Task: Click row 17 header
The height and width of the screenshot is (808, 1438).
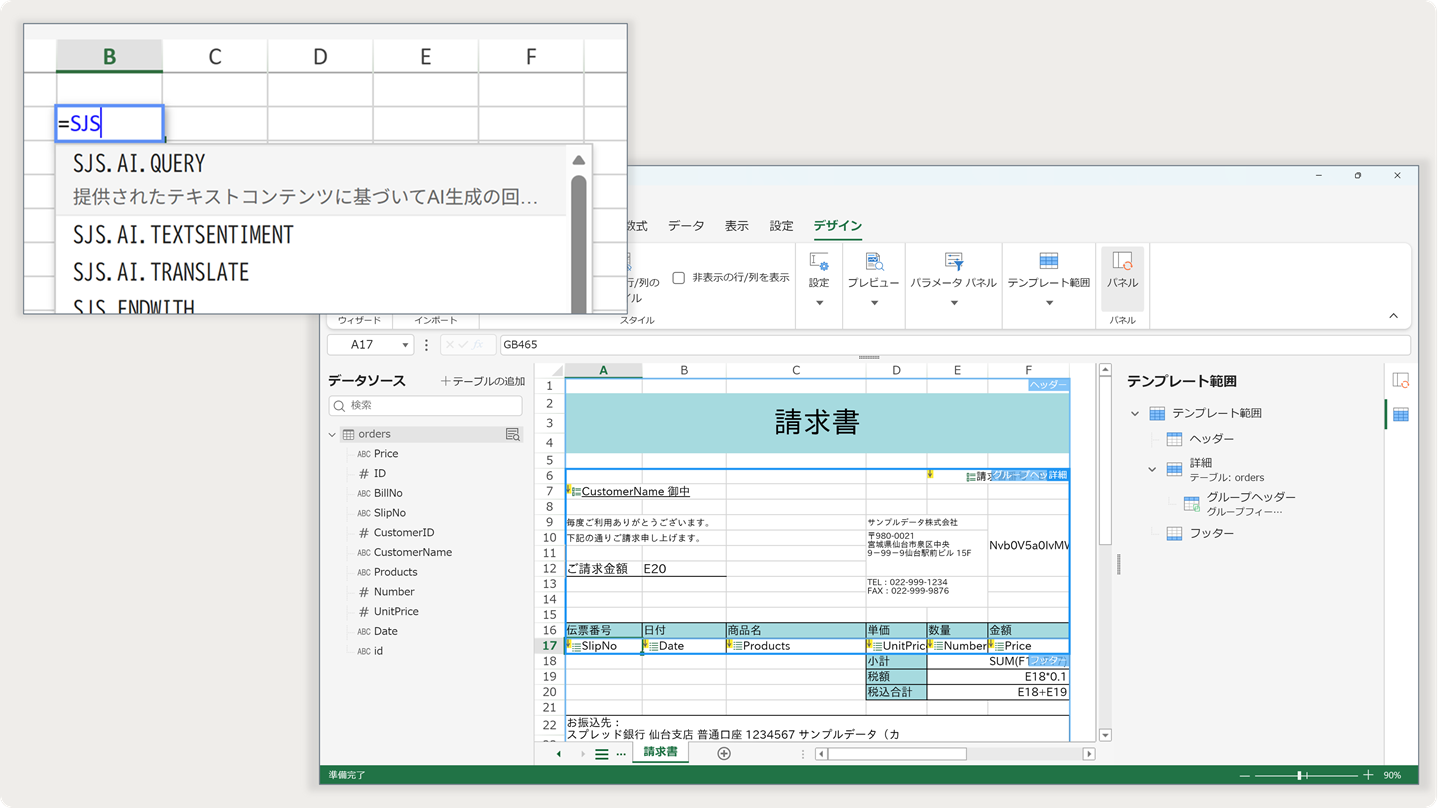Action: [x=549, y=646]
